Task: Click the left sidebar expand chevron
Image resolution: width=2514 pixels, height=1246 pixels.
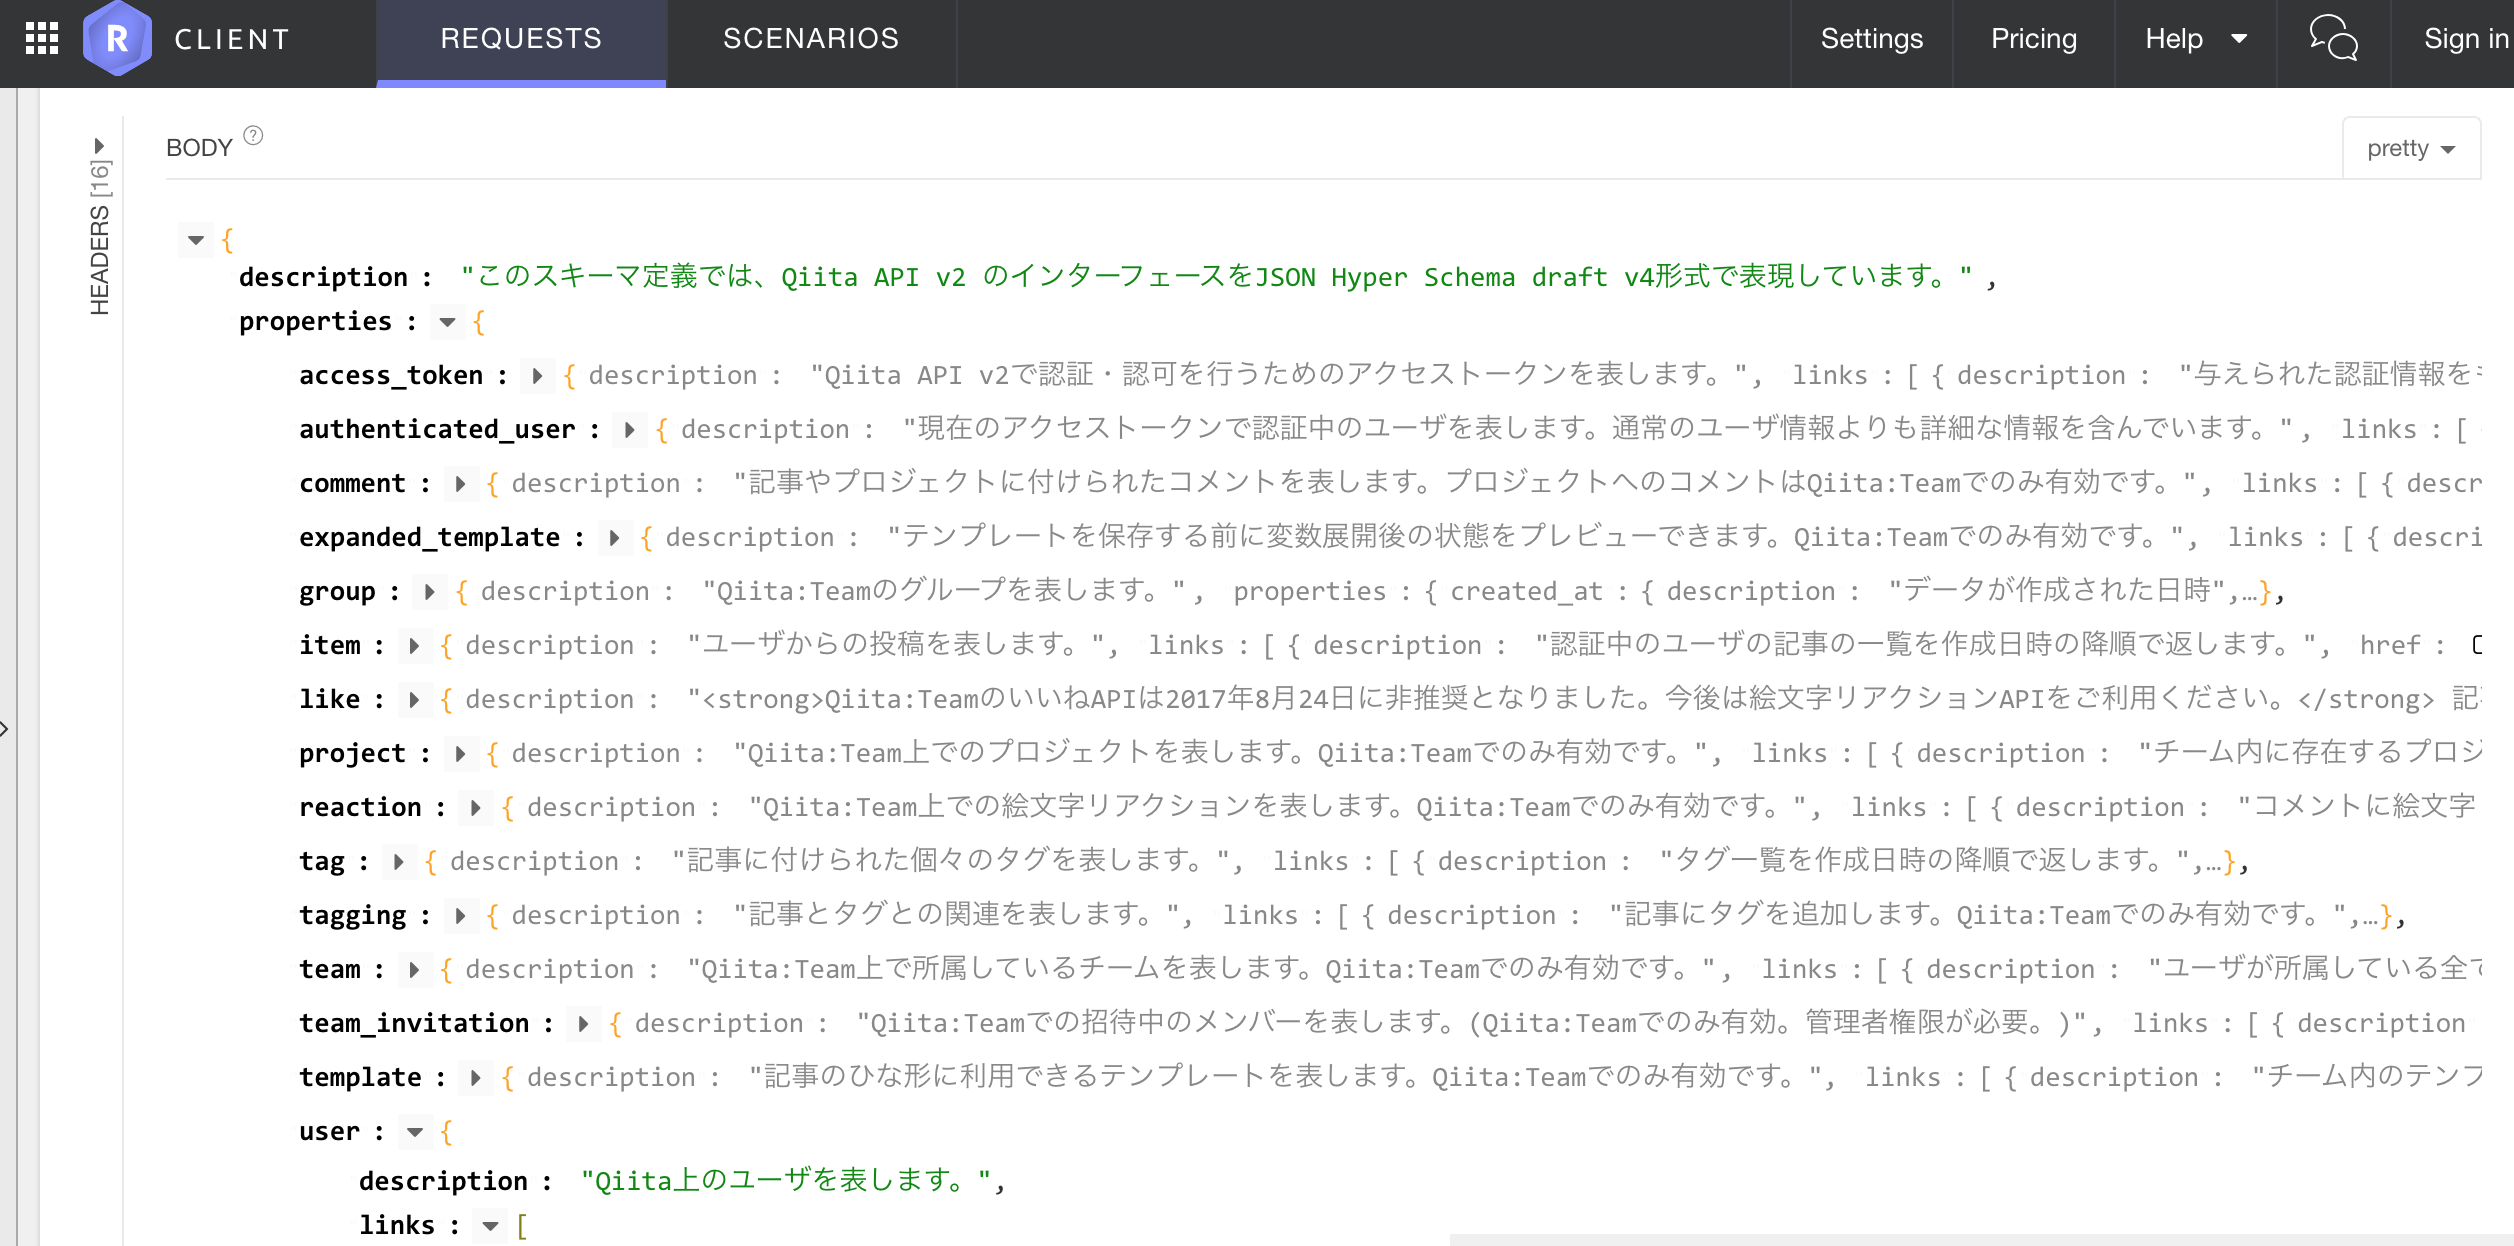Action: pyautogui.click(x=5, y=728)
